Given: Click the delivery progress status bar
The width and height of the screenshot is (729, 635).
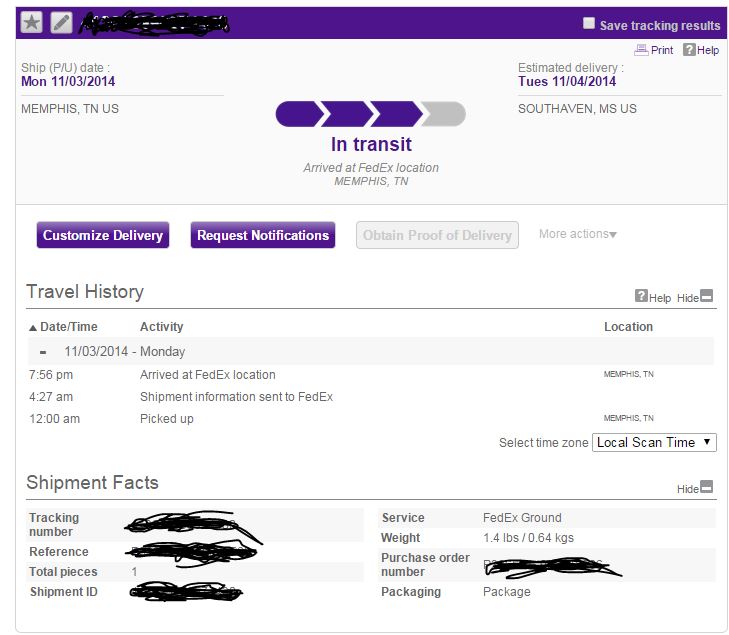Looking at the screenshot, I should click(371, 114).
